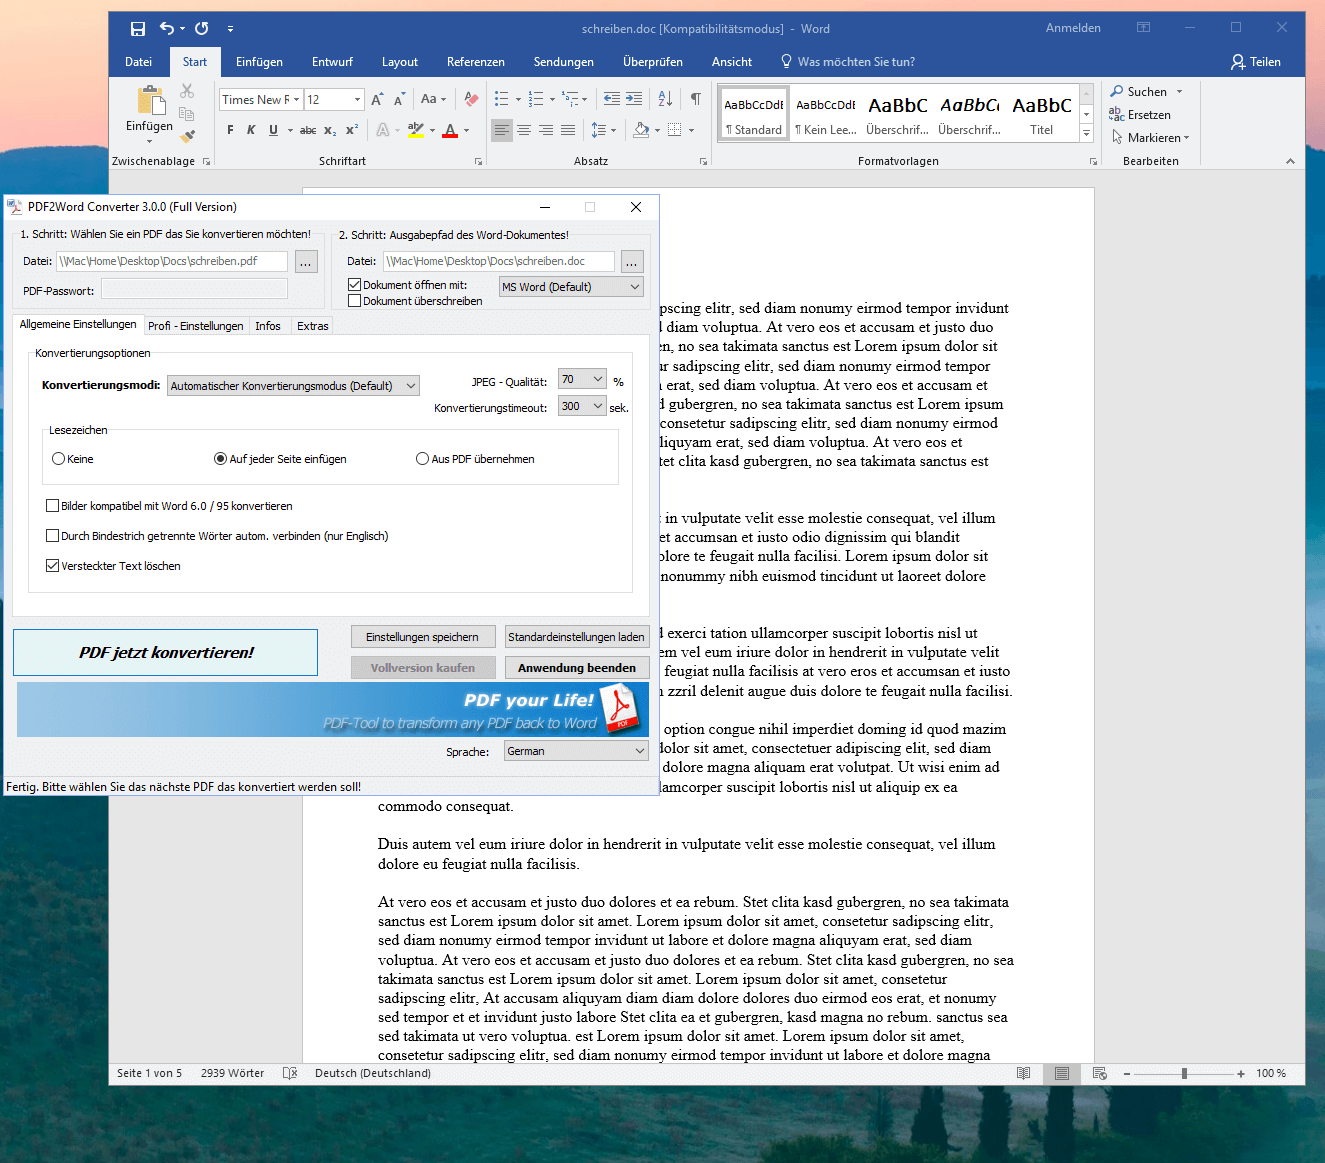
Task: Click the Cut scissors icon in Zwischenablage
Action: (187, 91)
